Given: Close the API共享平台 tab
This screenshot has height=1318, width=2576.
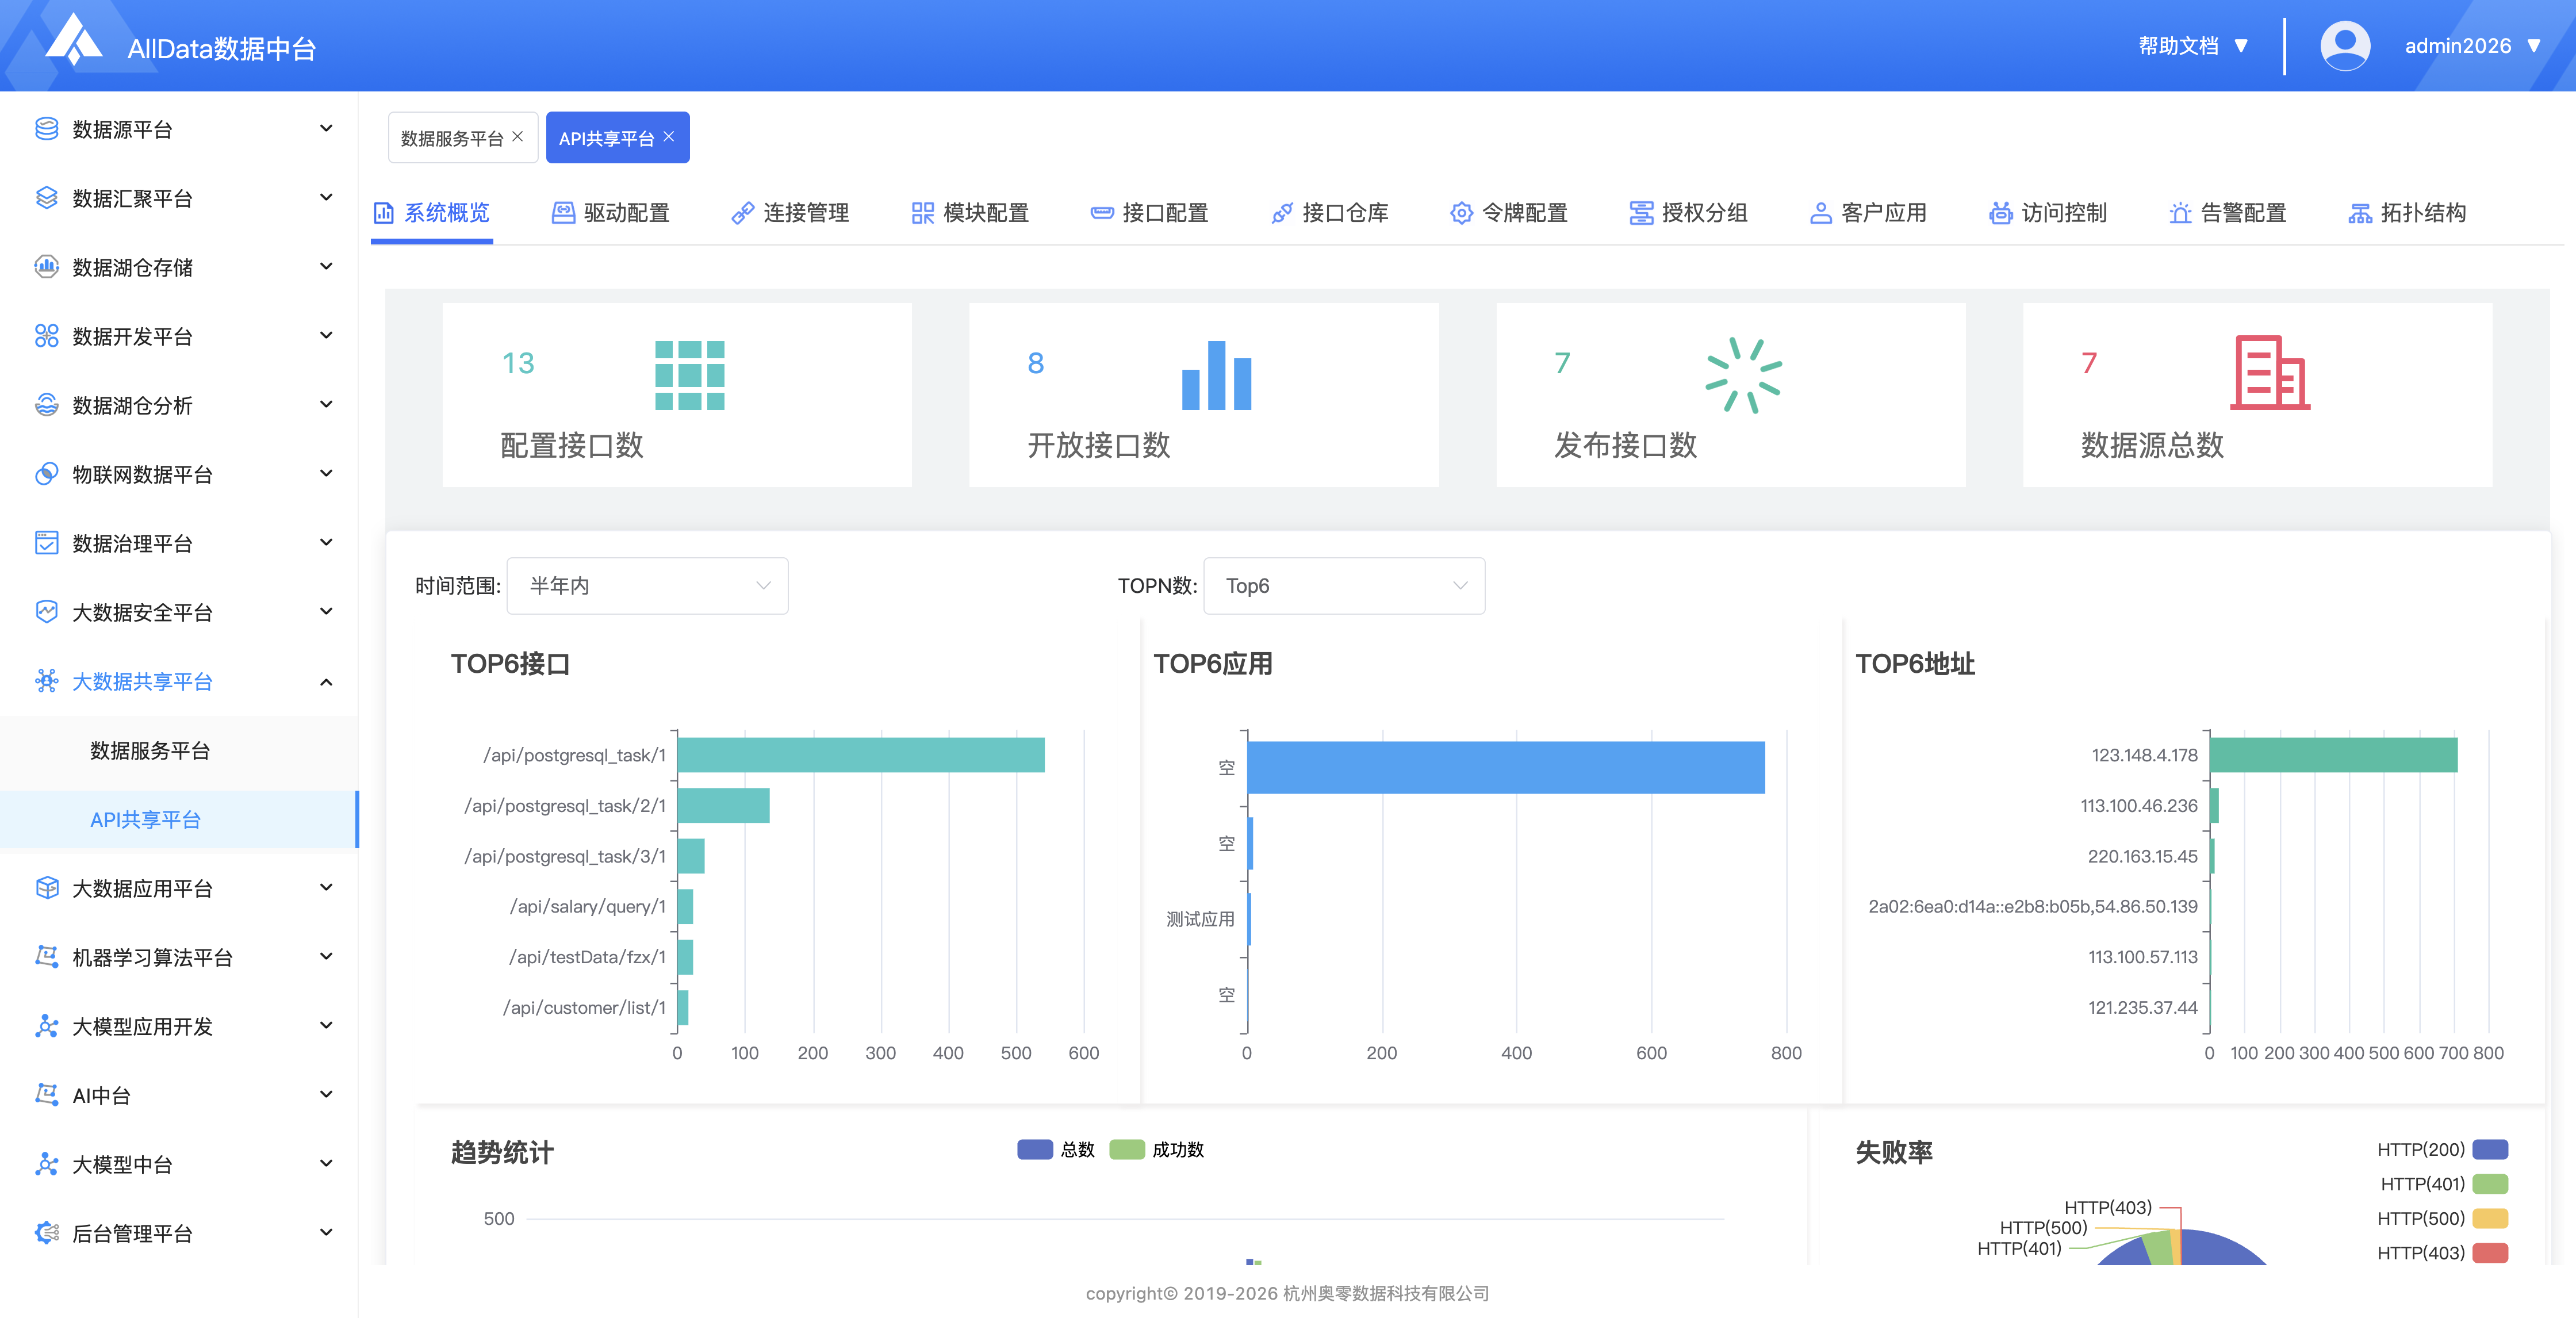Looking at the screenshot, I should (669, 137).
